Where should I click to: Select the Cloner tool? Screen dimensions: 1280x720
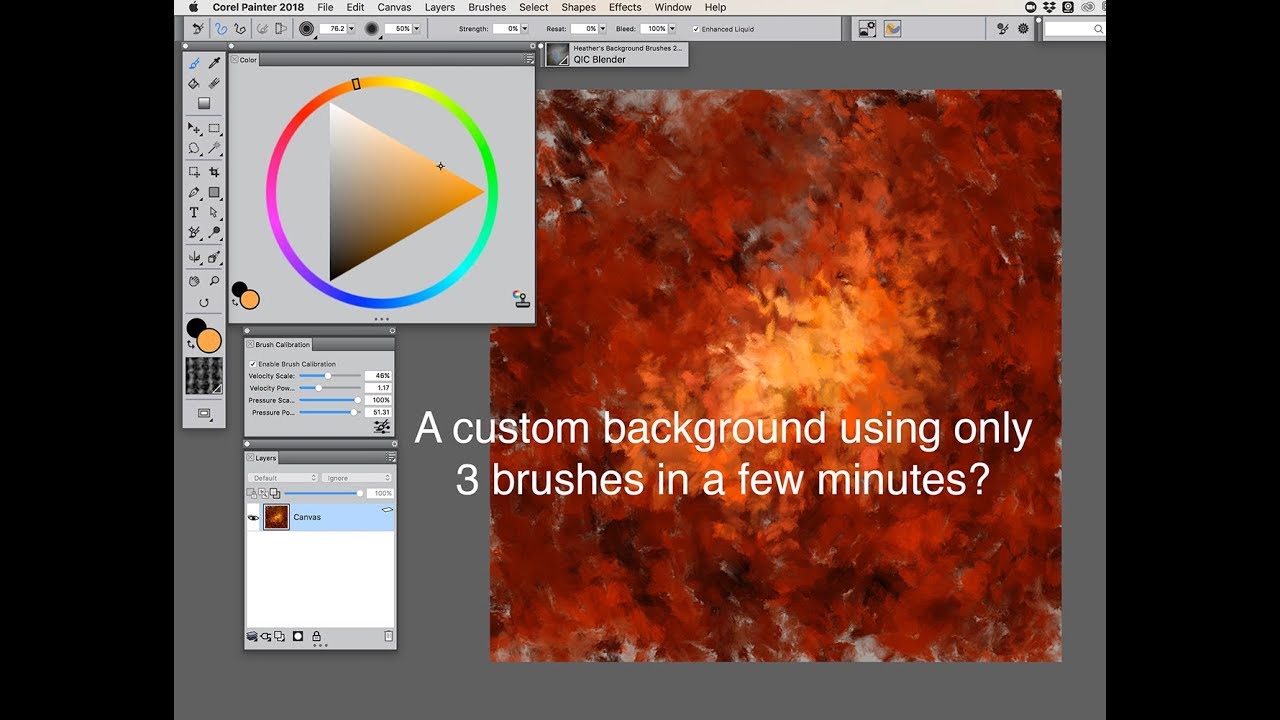point(194,233)
